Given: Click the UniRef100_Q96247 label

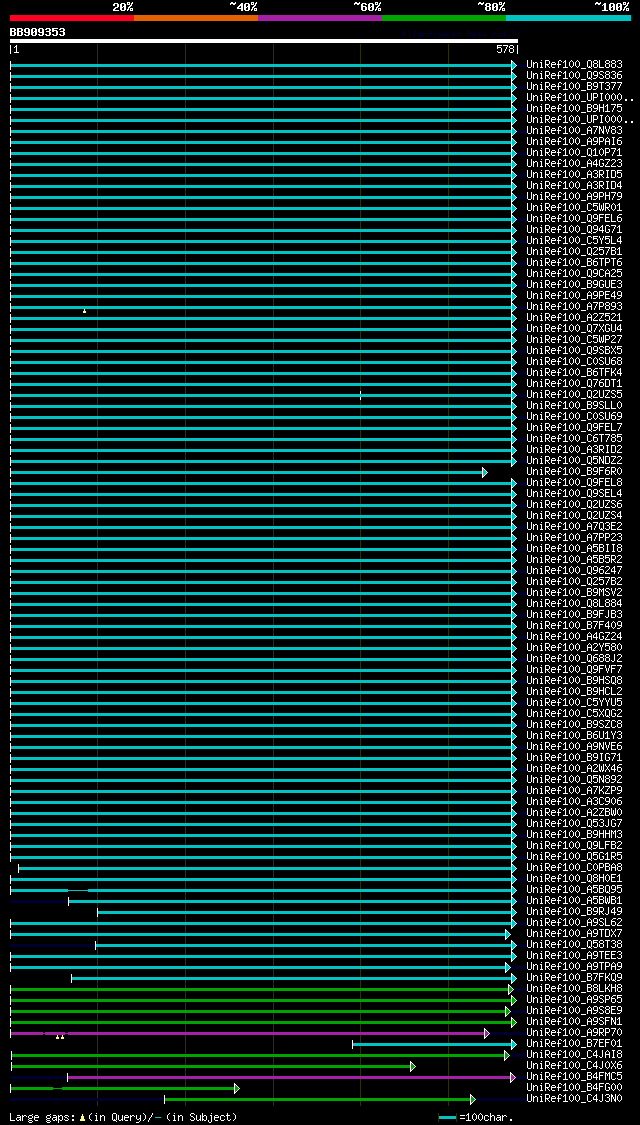Looking at the screenshot, I should coord(574,570).
